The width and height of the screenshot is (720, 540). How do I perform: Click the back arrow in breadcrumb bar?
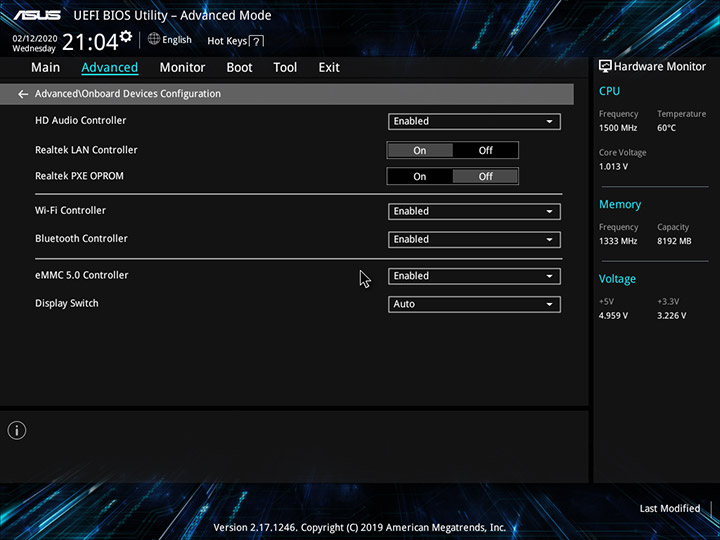(22, 94)
